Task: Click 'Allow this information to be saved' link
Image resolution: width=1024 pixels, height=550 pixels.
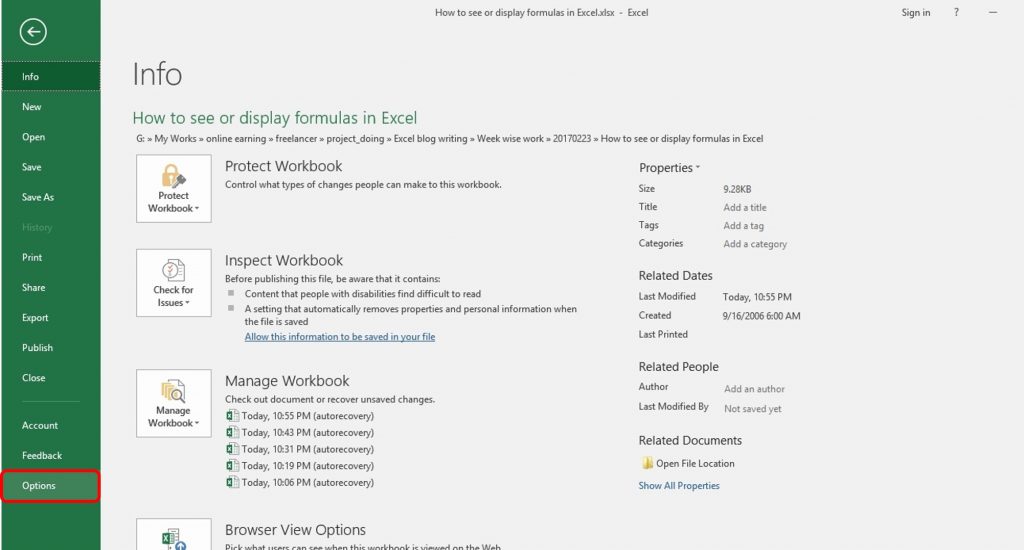Action: tap(340, 337)
